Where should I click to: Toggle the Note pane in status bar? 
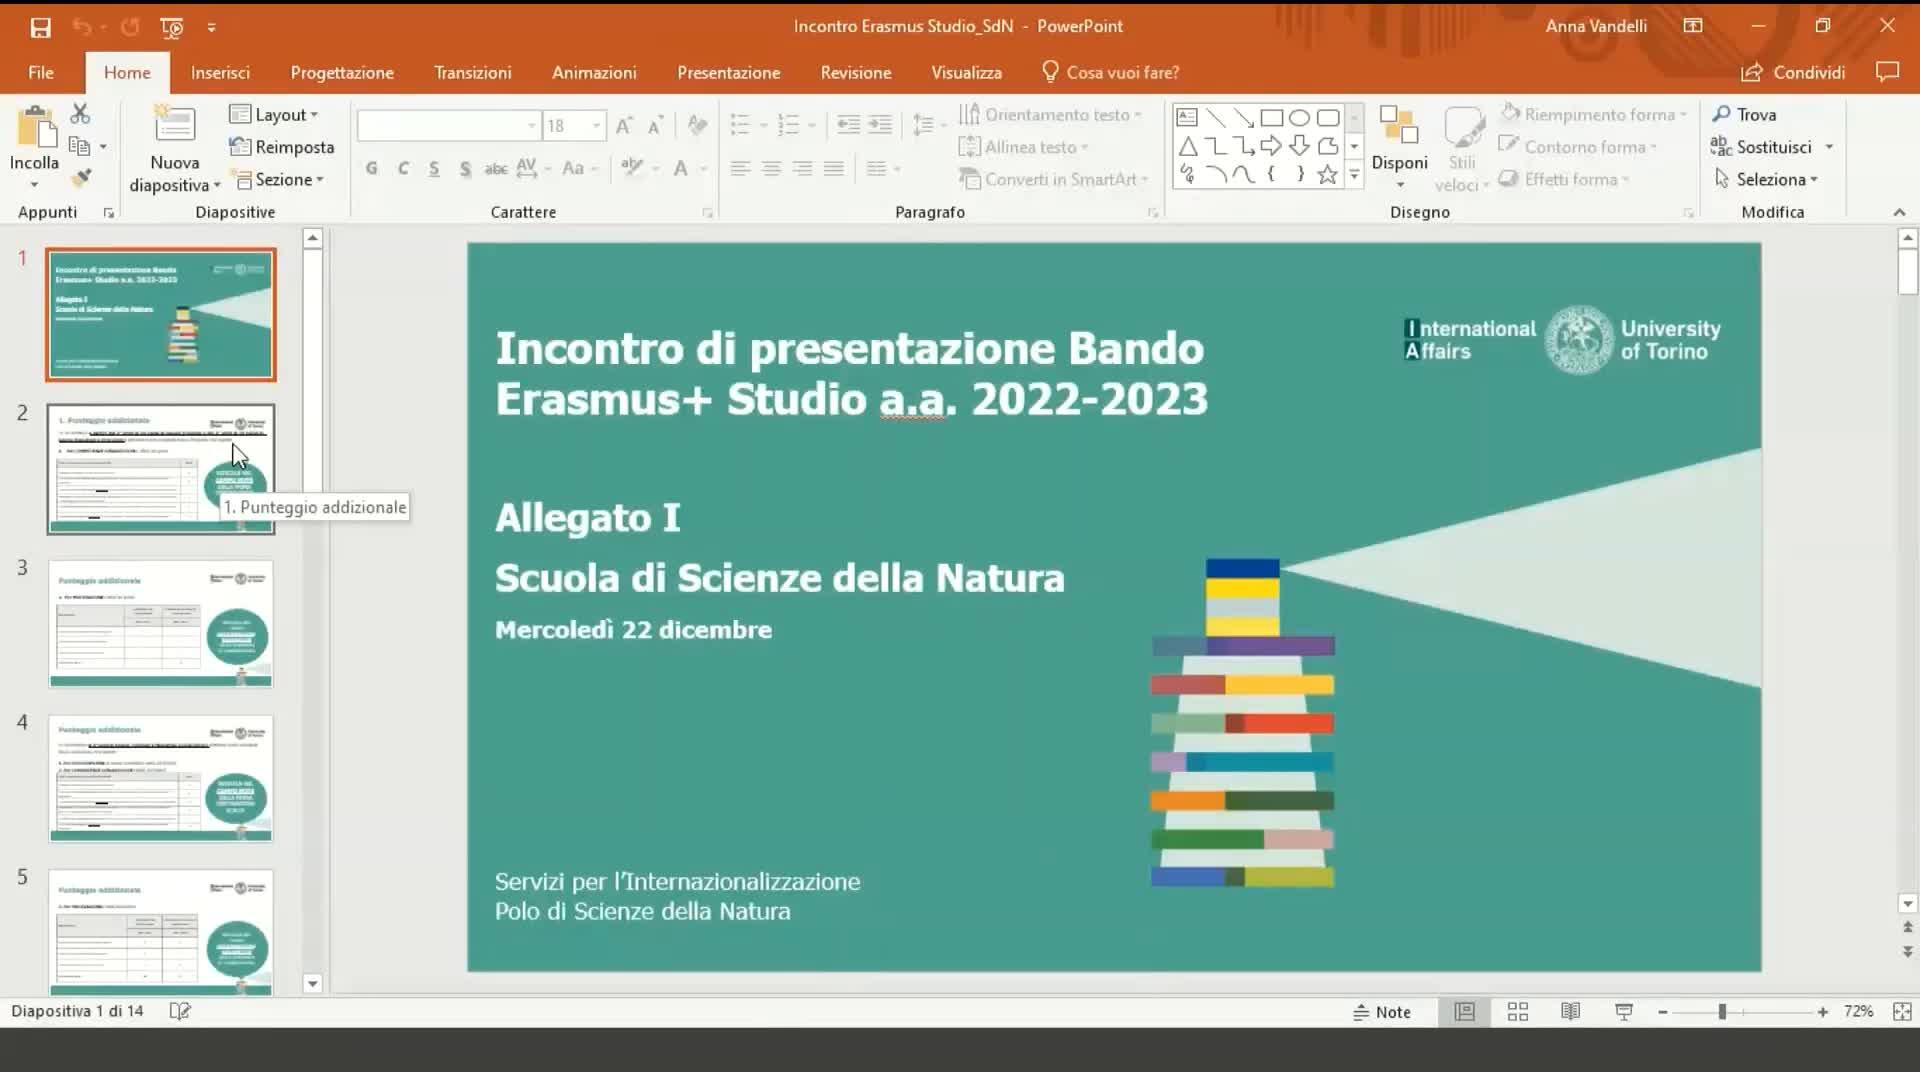[x=1382, y=1012]
